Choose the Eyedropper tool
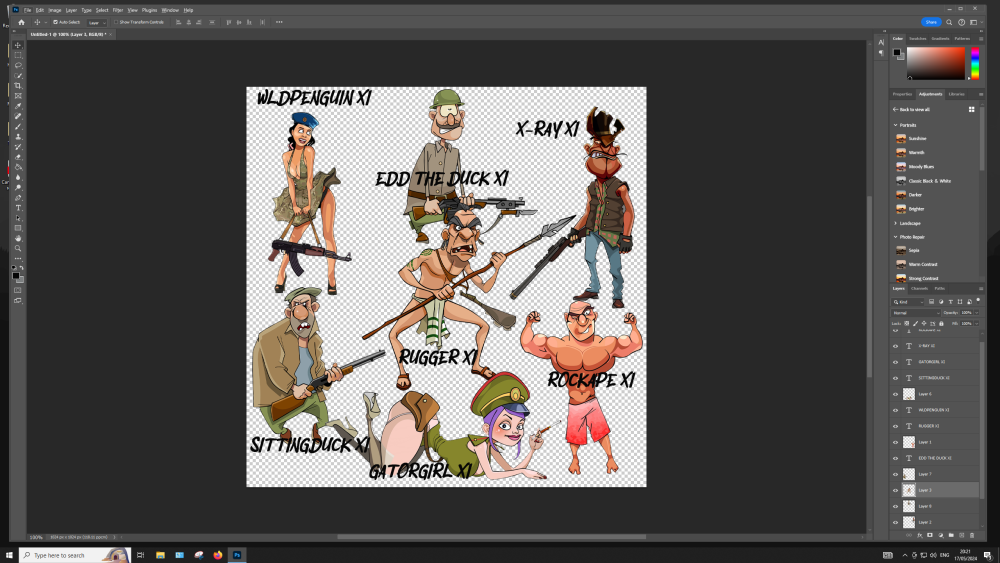Screen dimensions: 1000x563 pyautogui.click(x=18, y=106)
